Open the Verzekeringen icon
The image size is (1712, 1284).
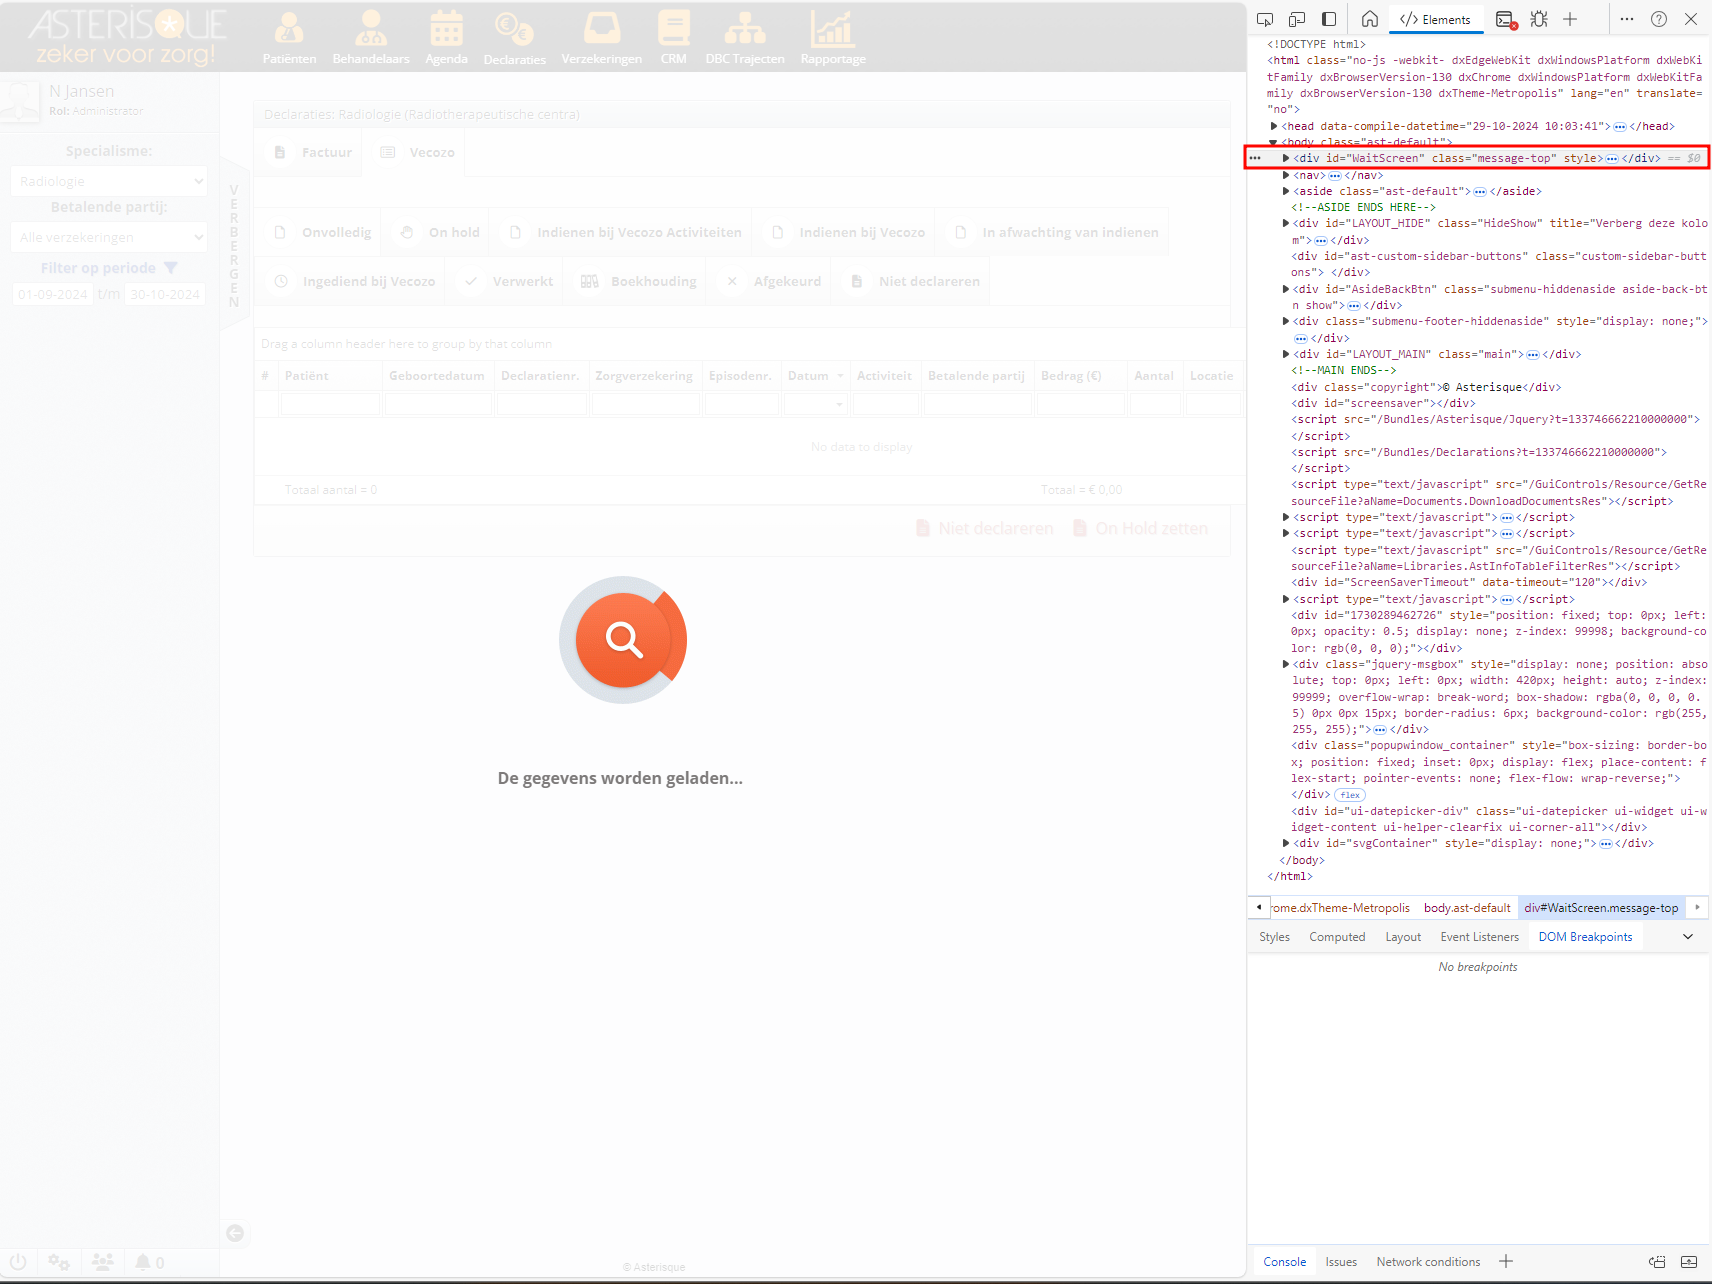tap(602, 28)
